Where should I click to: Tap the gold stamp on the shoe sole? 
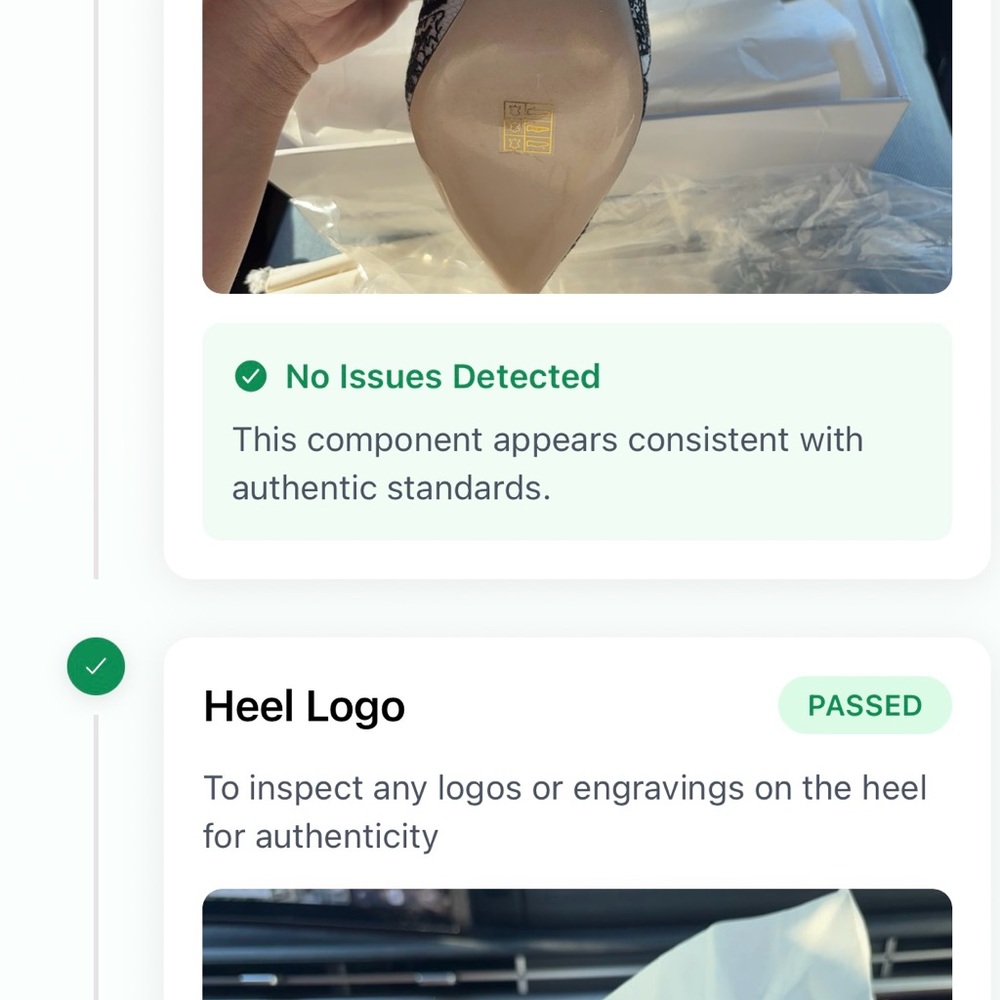click(x=526, y=128)
